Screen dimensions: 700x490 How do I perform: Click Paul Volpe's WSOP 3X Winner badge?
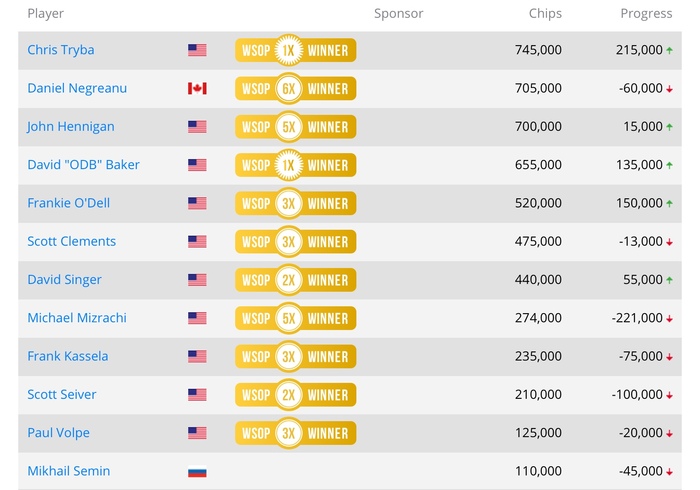296,433
